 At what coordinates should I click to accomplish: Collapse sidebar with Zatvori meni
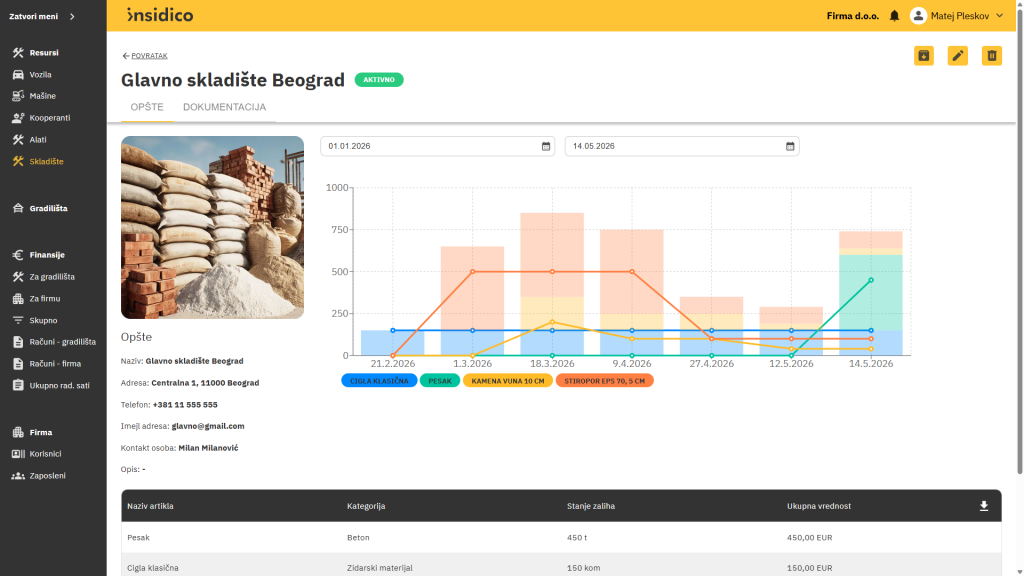pyautogui.click(x=42, y=16)
